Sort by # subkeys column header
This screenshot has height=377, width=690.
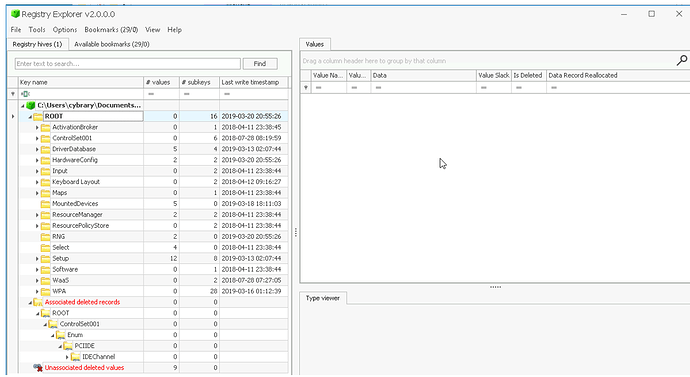pos(199,82)
